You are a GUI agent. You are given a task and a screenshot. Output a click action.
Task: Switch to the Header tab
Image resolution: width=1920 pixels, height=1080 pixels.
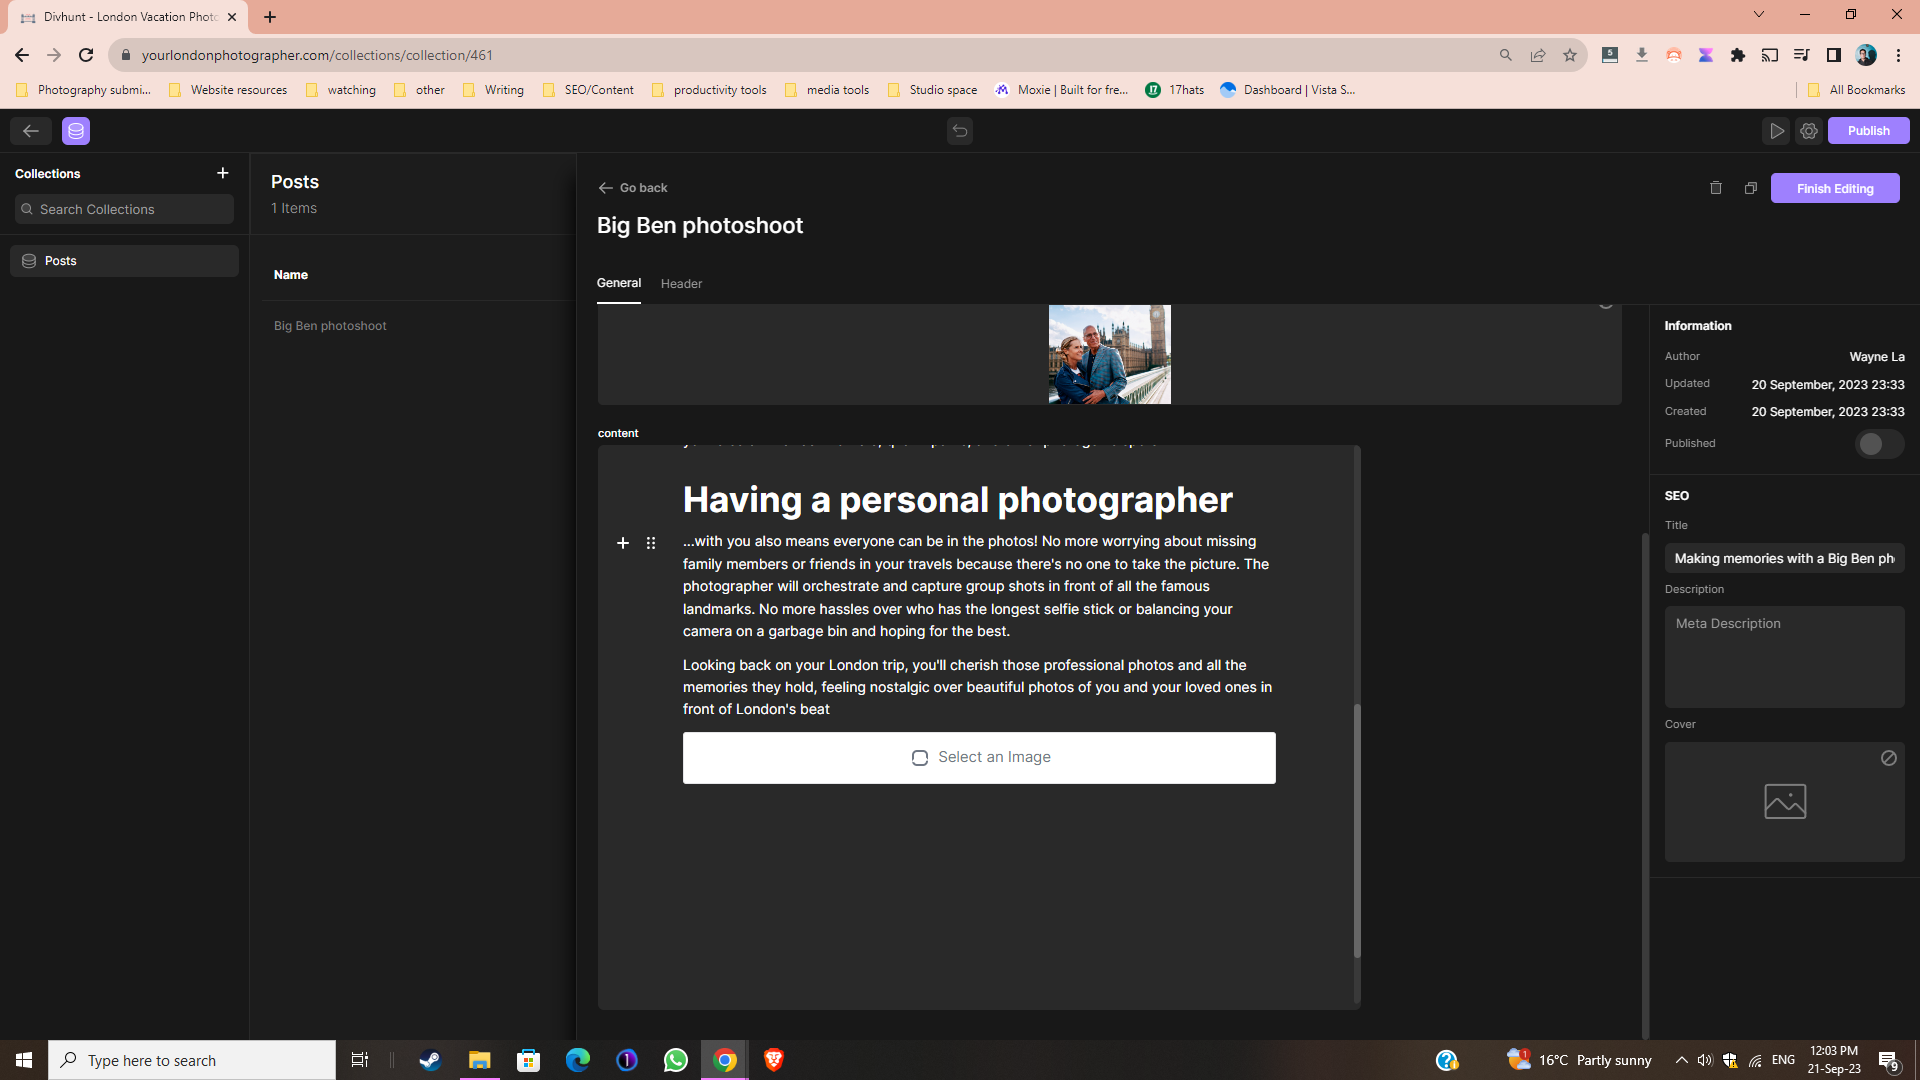(681, 284)
